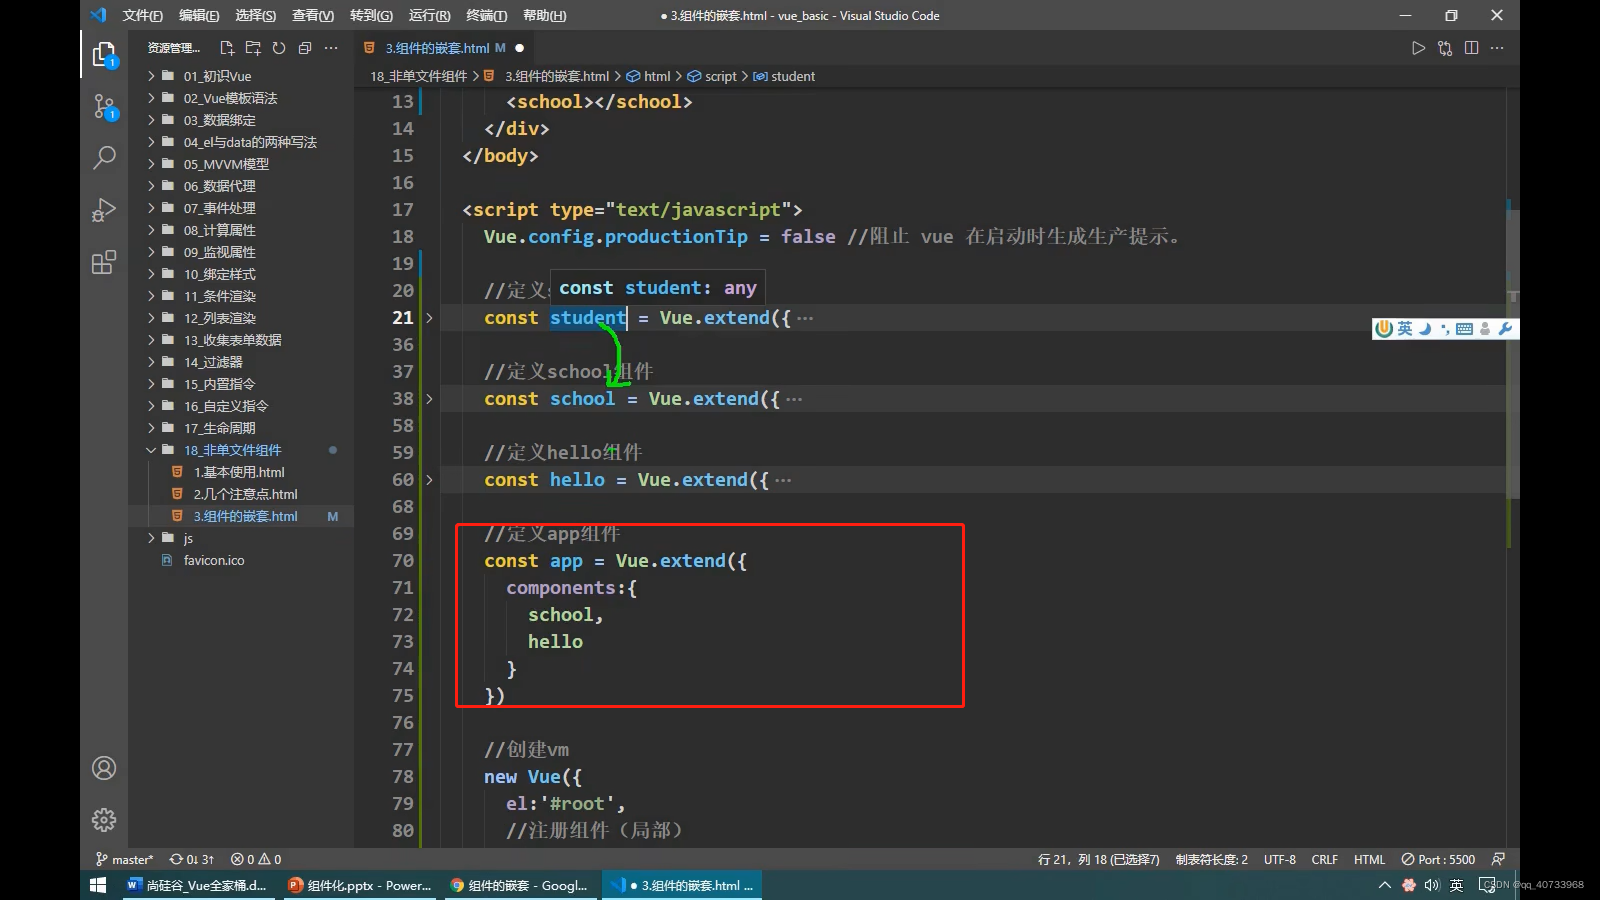Image resolution: width=1600 pixels, height=900 pixels.
Task: Toggle Live Server Port 5500
Action: coord(1438,859)
